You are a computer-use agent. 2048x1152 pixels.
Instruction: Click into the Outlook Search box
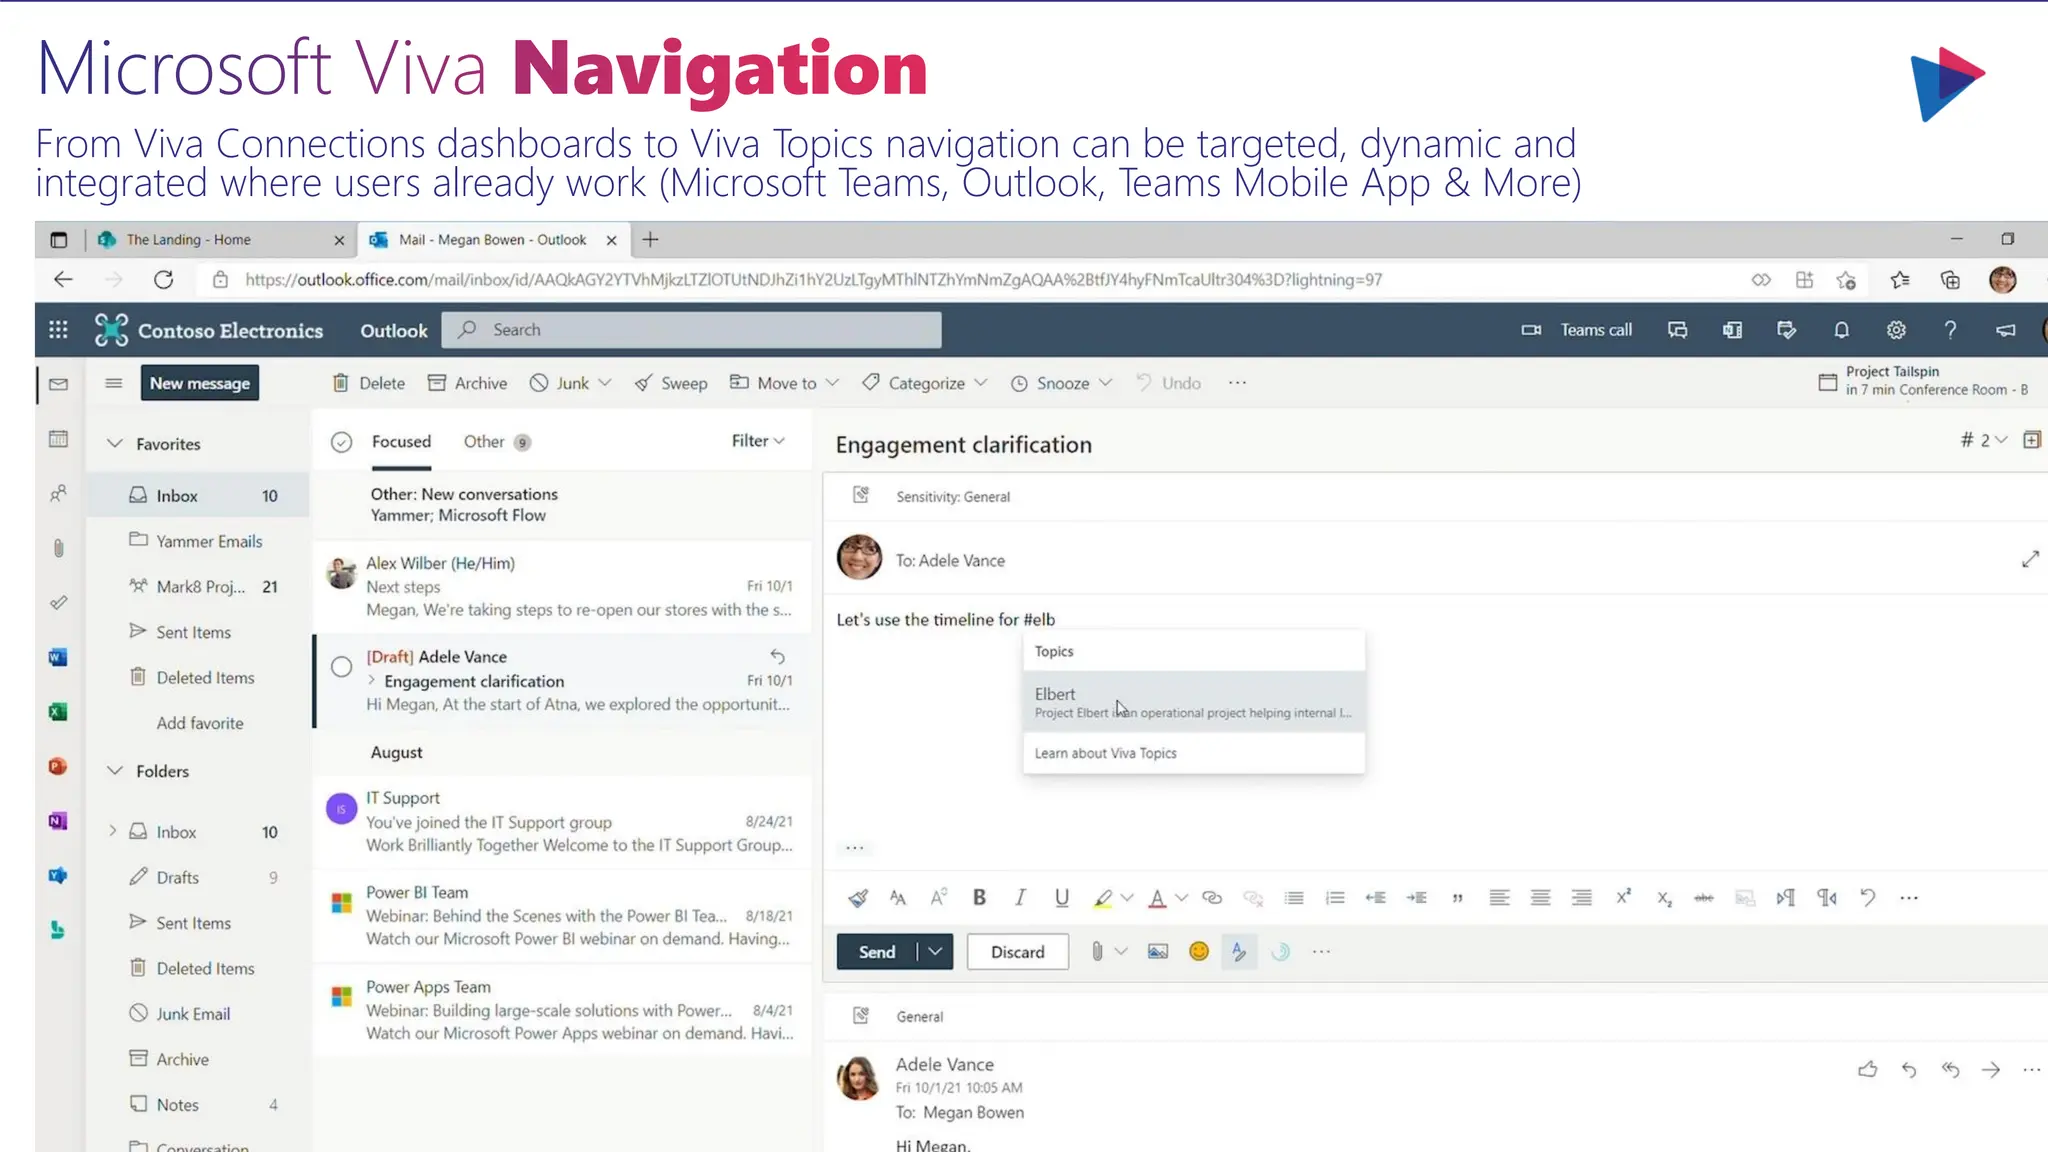point(692,330)
